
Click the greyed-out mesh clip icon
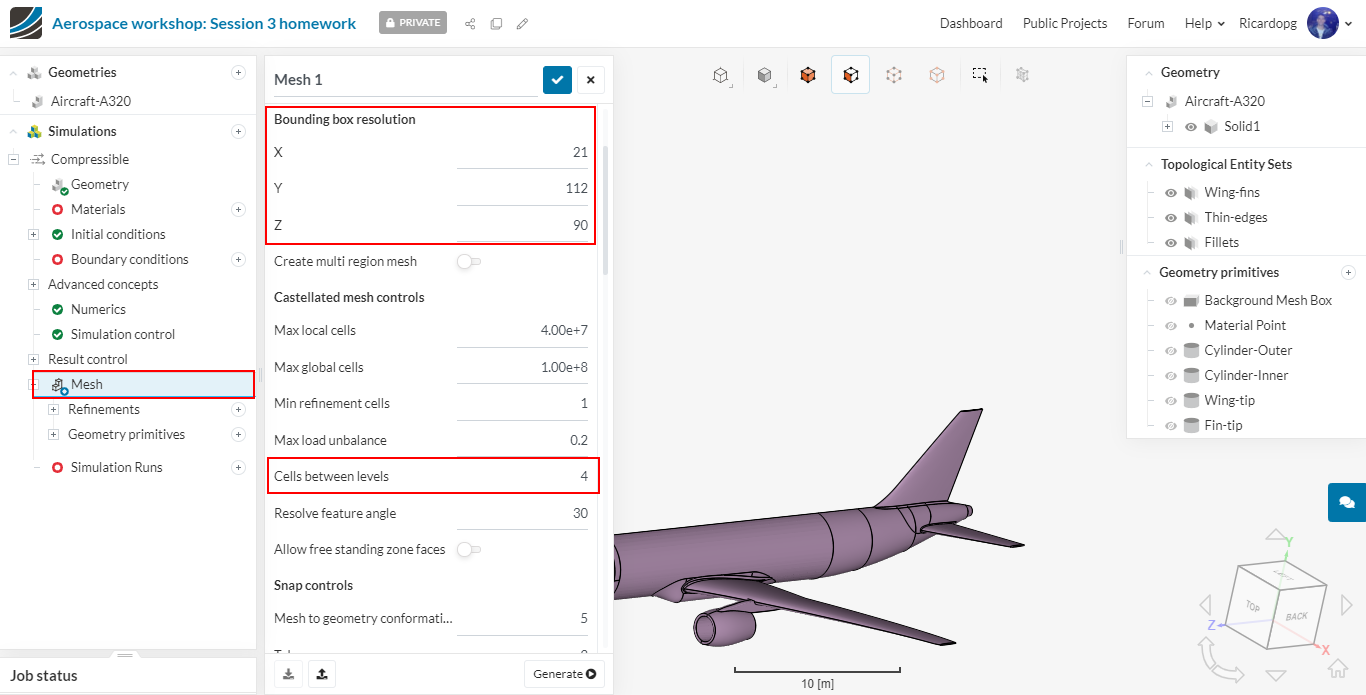tap(1022, 75)
